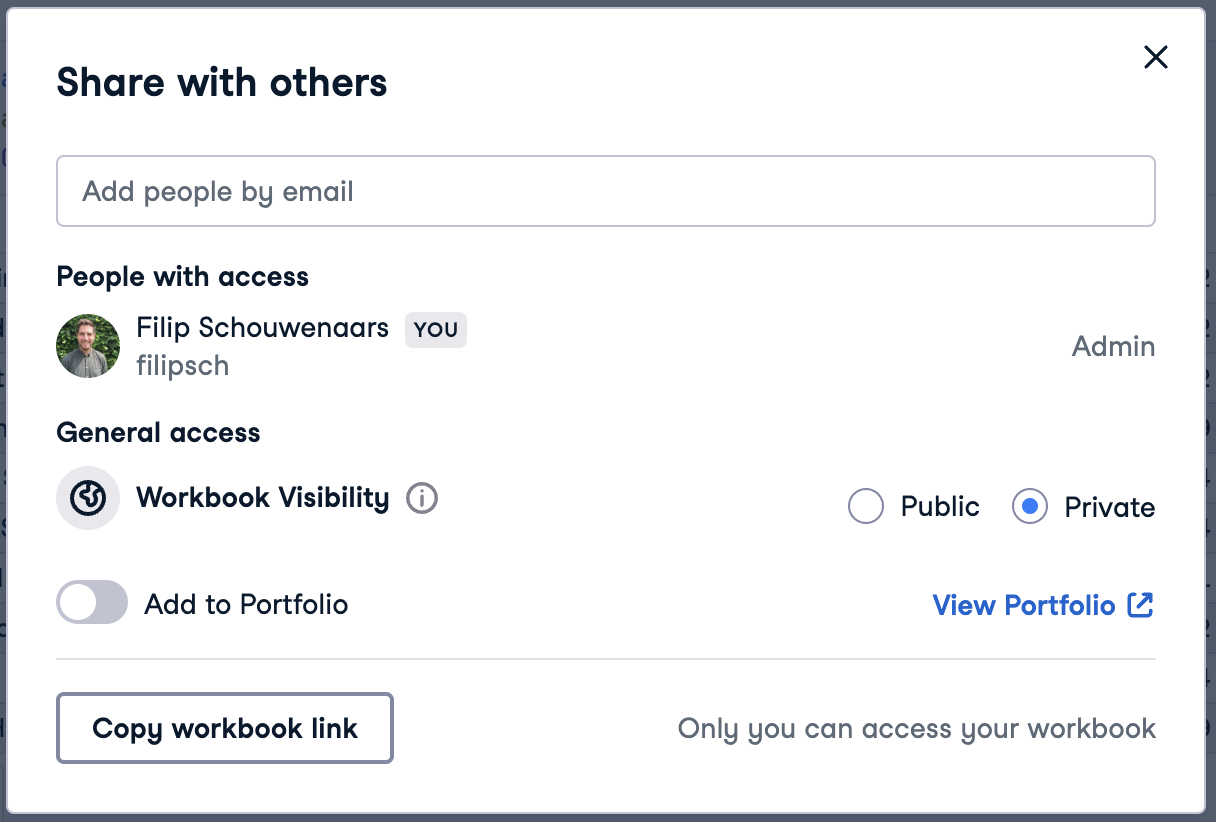Click the General access heading
The width and height of the screenshot is (1216, 822).
[x=158, y=432]
